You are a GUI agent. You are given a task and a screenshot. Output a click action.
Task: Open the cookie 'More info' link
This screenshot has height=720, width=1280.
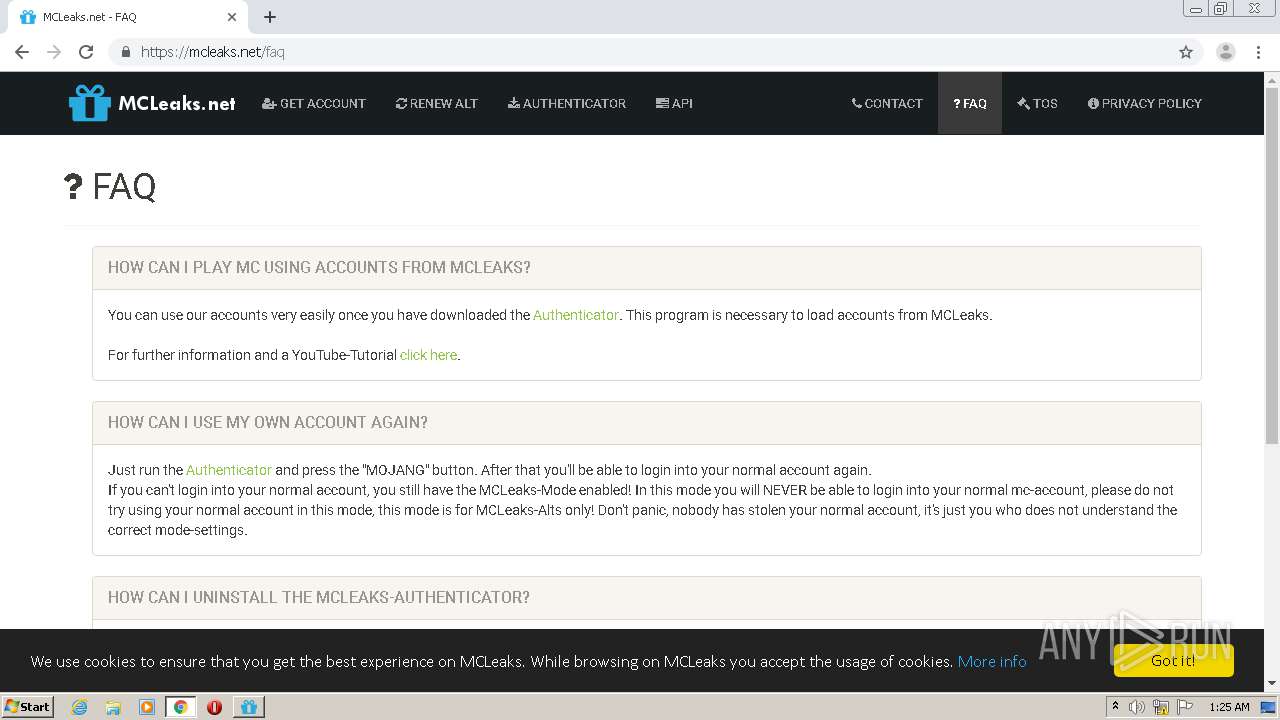[992, 661]
